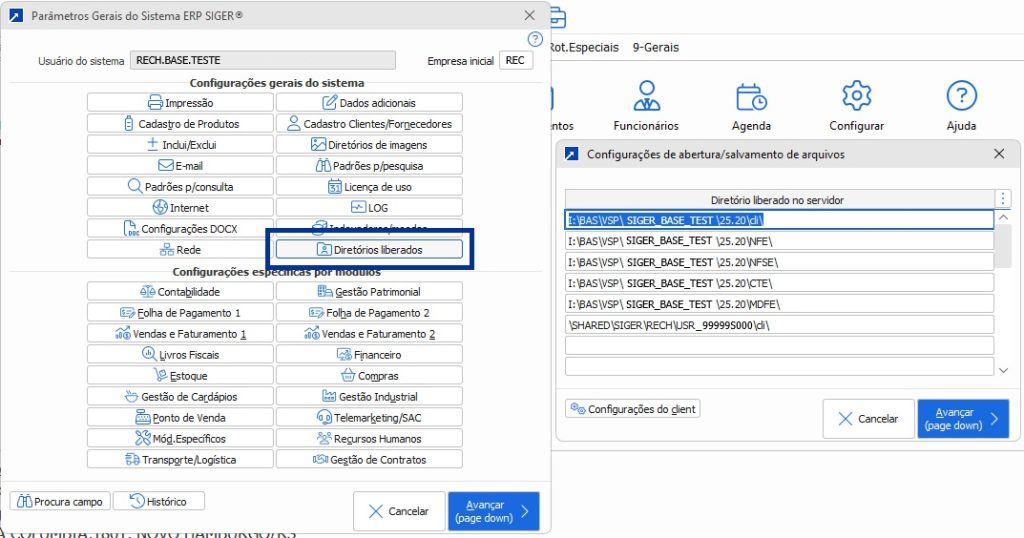Open Gestão Industrial settings
Viewport: 1024px width, 538px height.
(x=369, y=396)
